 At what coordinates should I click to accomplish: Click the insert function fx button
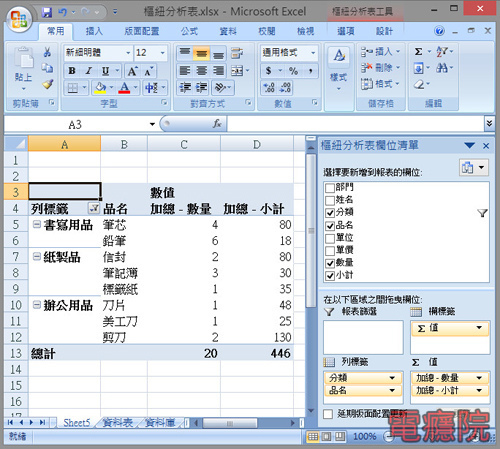point(217,124)
